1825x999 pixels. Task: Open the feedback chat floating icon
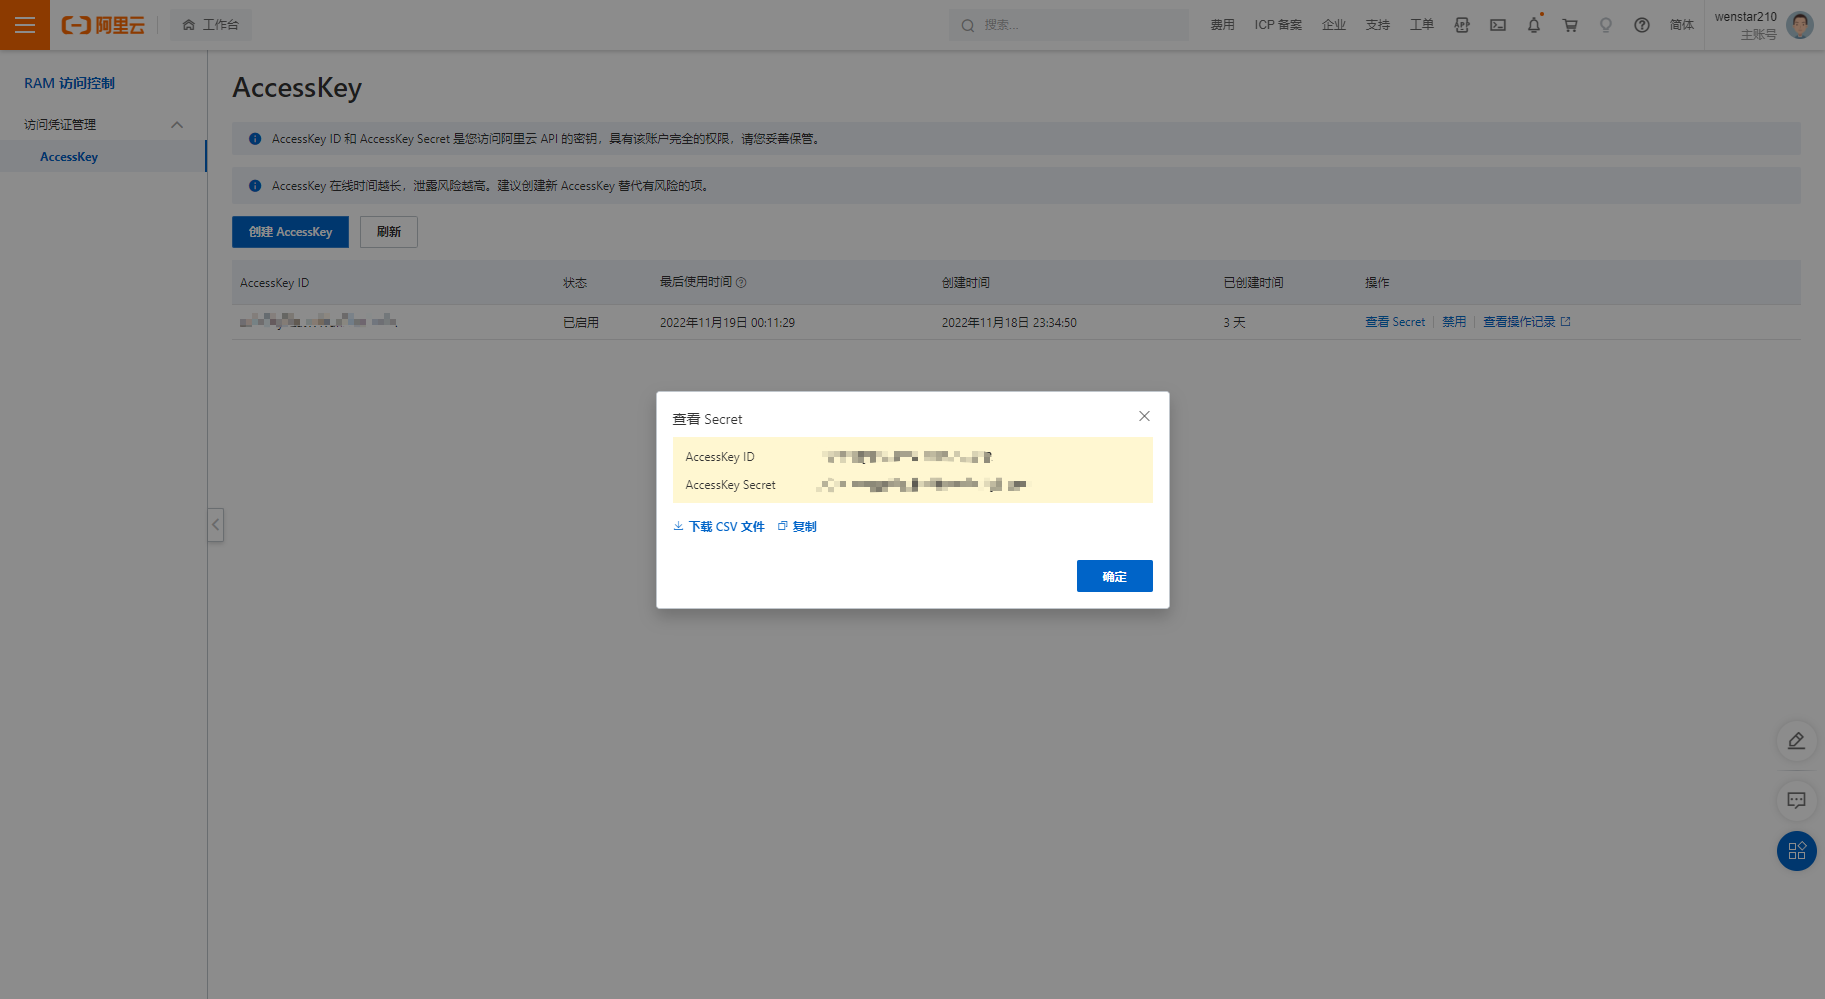[1796, 800]
